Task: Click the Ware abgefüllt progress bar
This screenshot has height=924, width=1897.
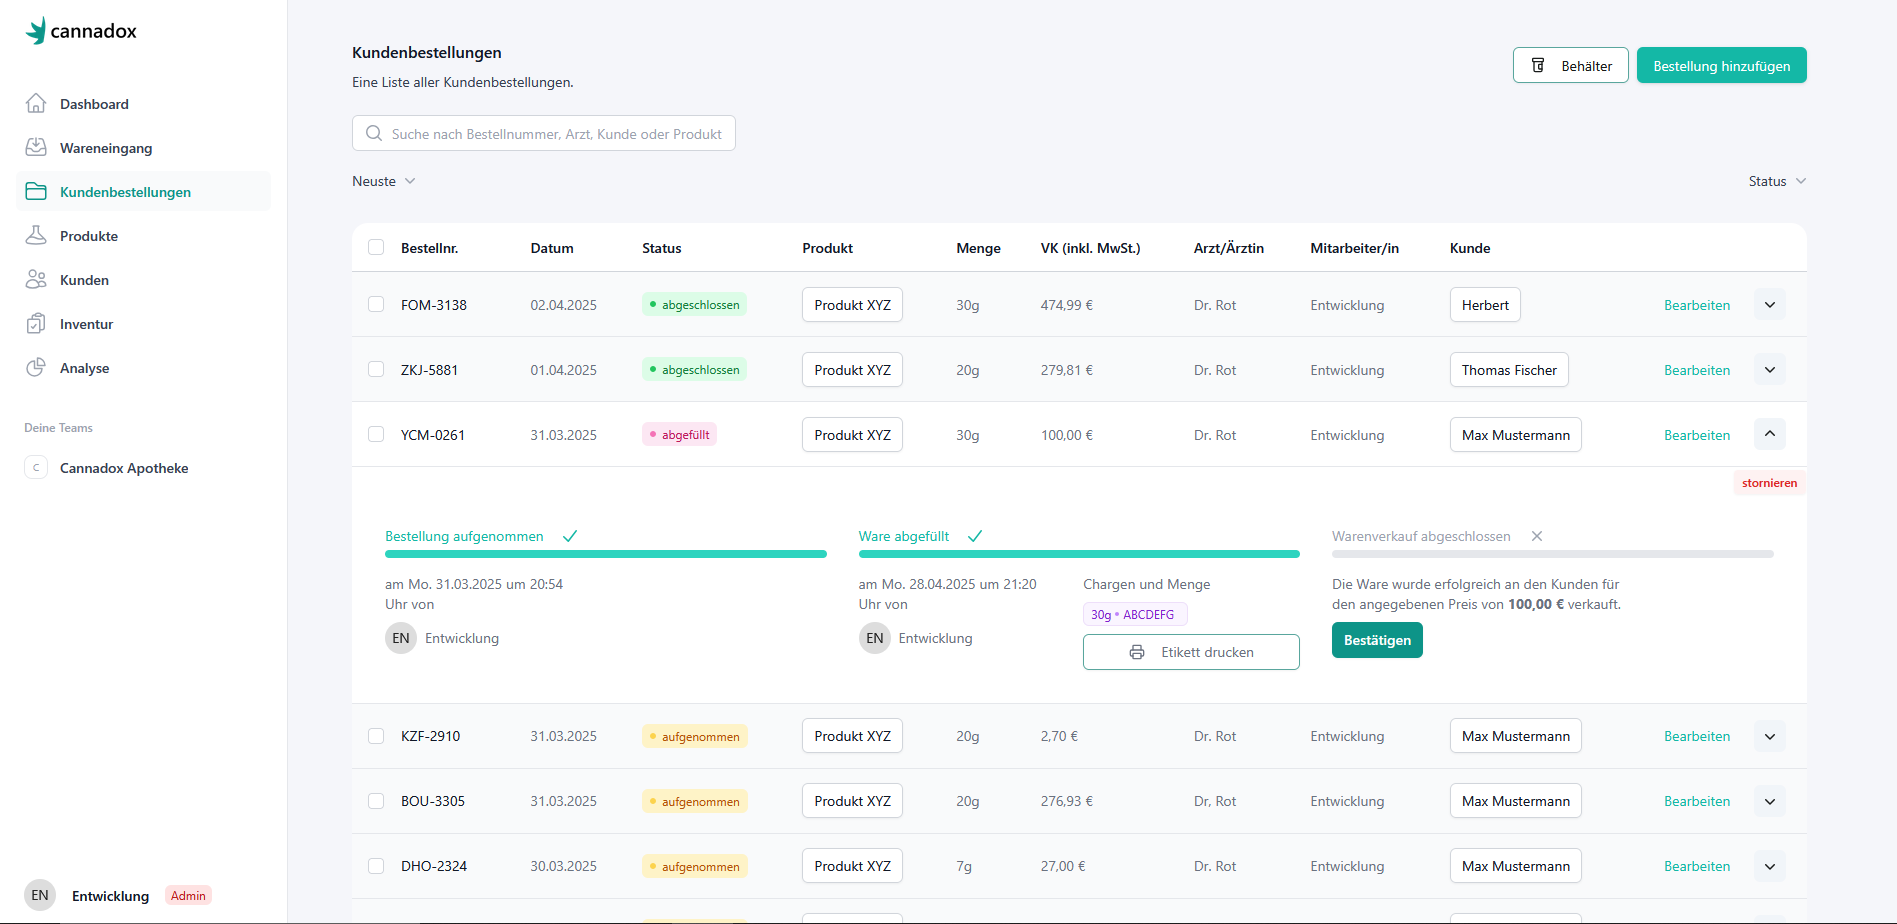Action: (1078, 554)
